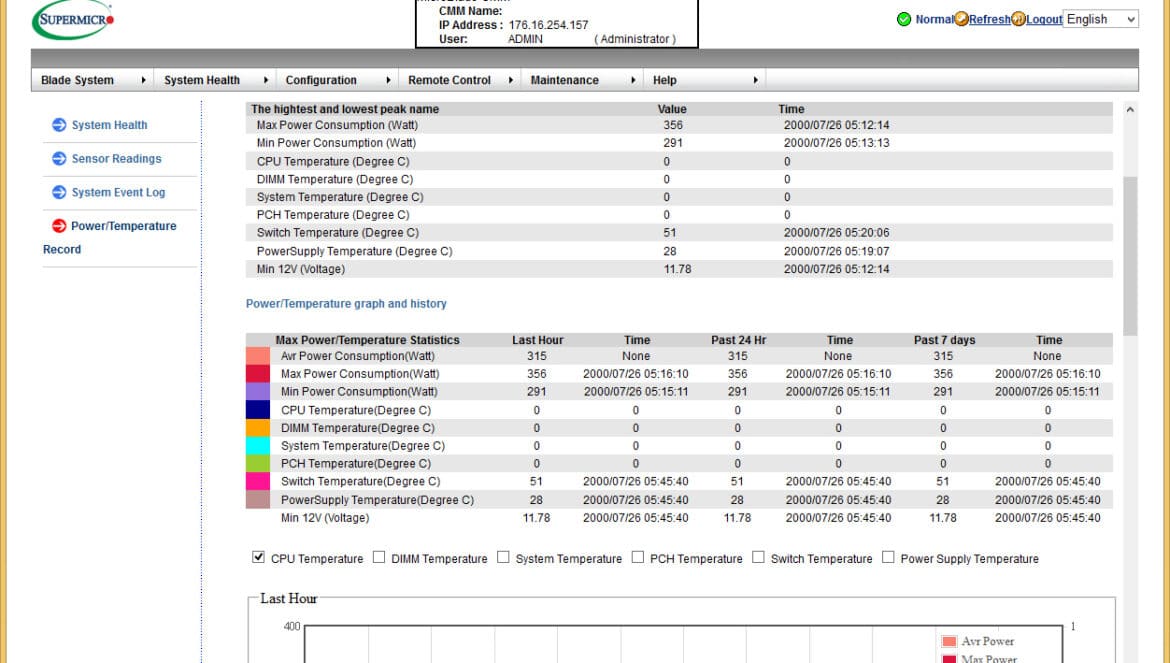Click the Logout link
This screenshot has width=1170, height=663.
pyautogui.click(x=1044, y=19)
